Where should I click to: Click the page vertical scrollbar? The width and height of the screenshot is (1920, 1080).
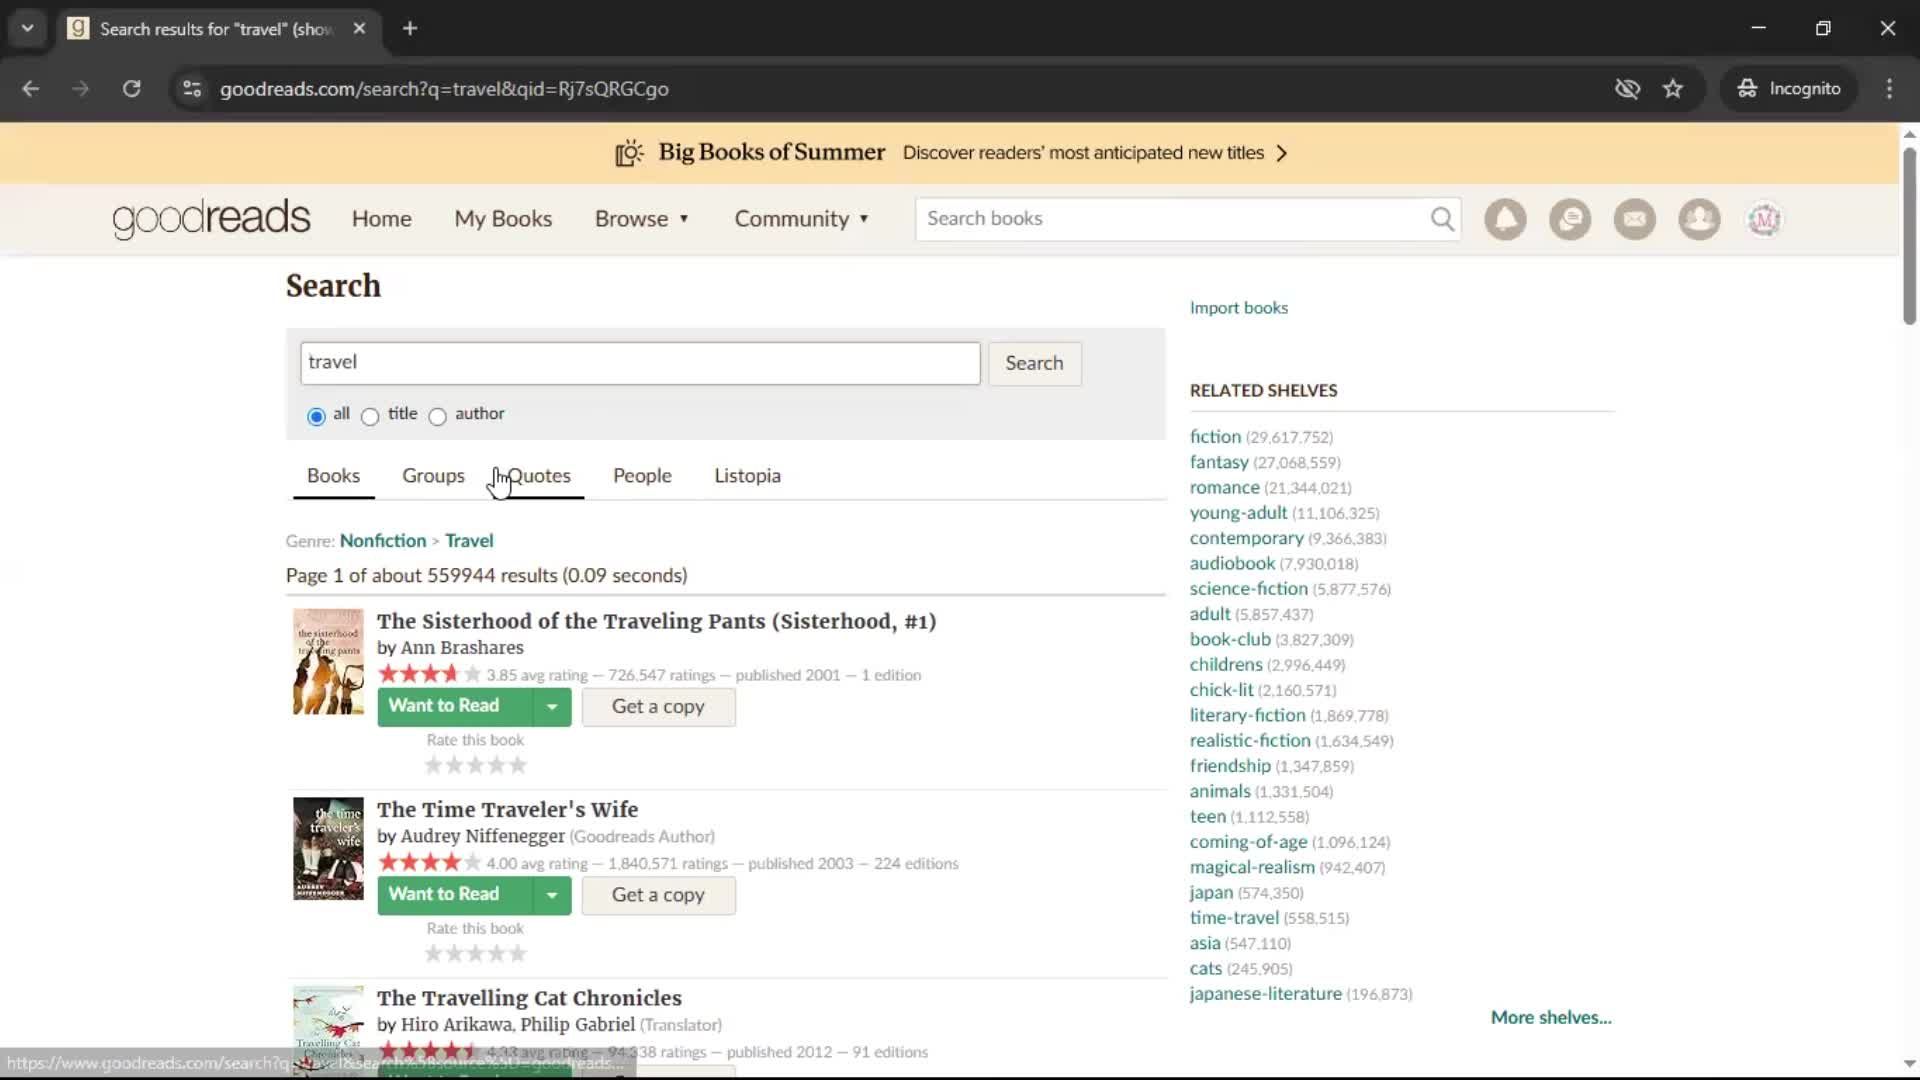tap(1909, 235)
